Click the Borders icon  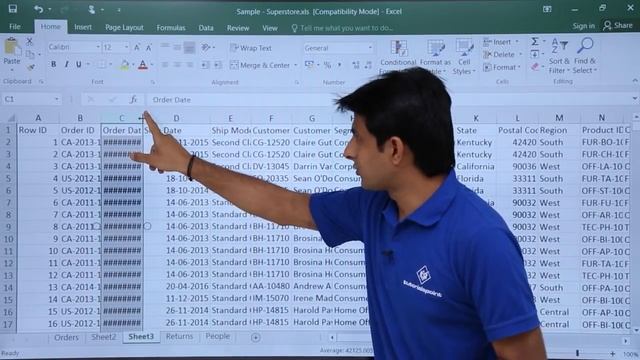tap(101, 64)
